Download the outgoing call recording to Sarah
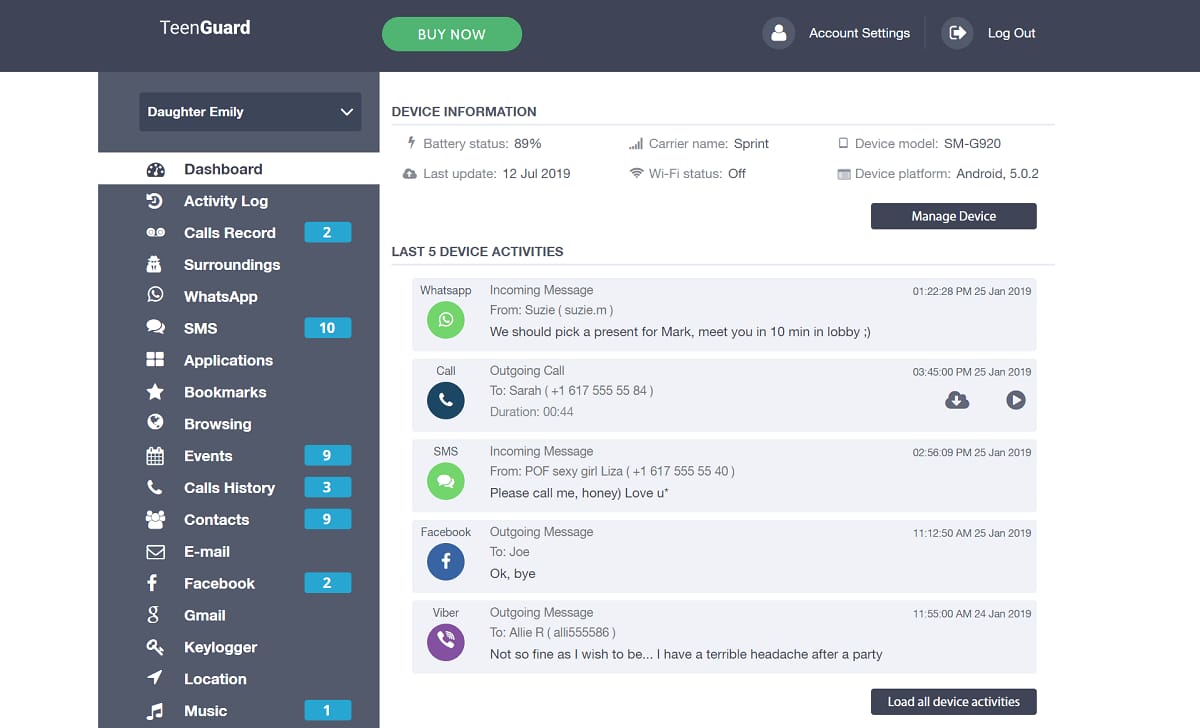 [x=957, y=399]
